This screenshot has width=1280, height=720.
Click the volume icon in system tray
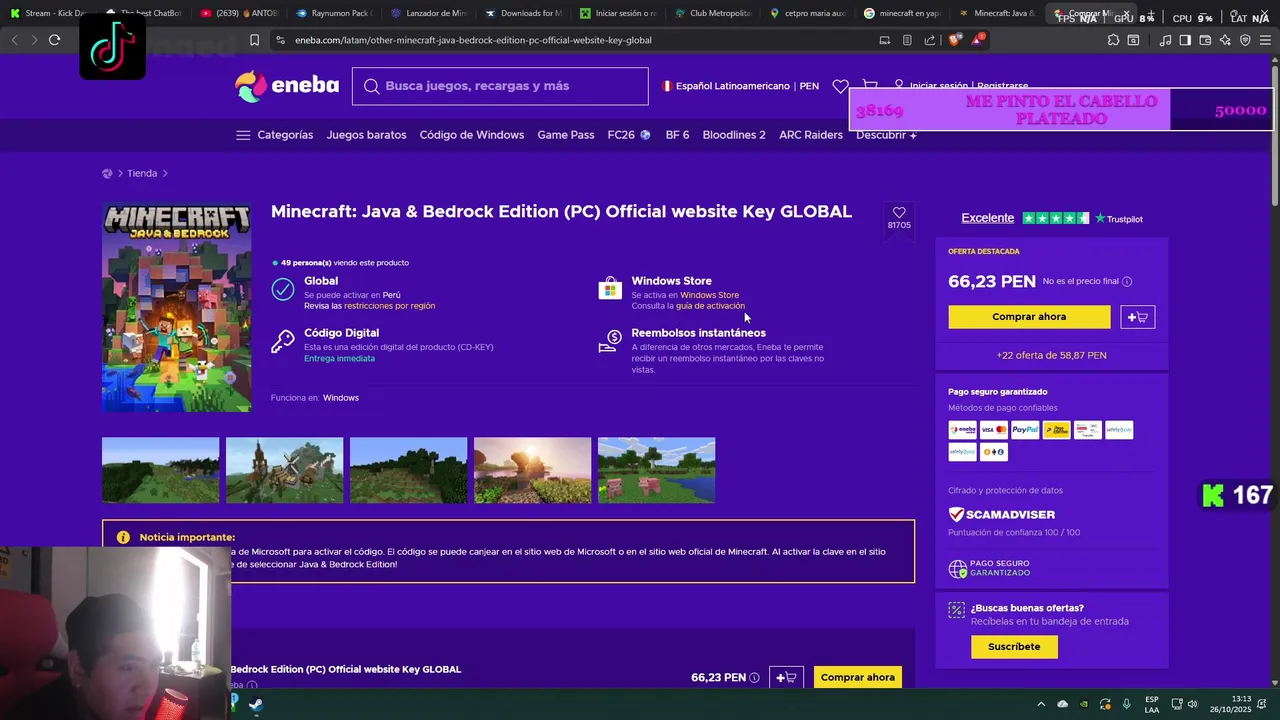tap(1192, 704)
